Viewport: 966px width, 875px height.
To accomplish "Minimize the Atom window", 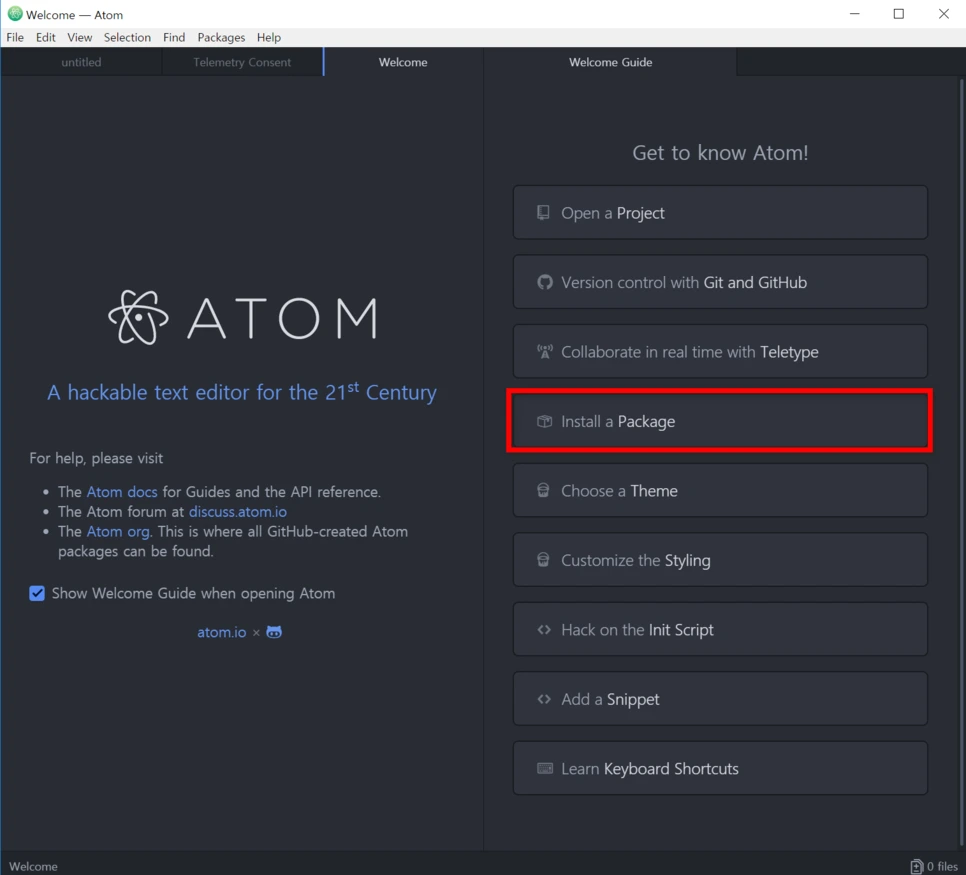I will point(854,14).
